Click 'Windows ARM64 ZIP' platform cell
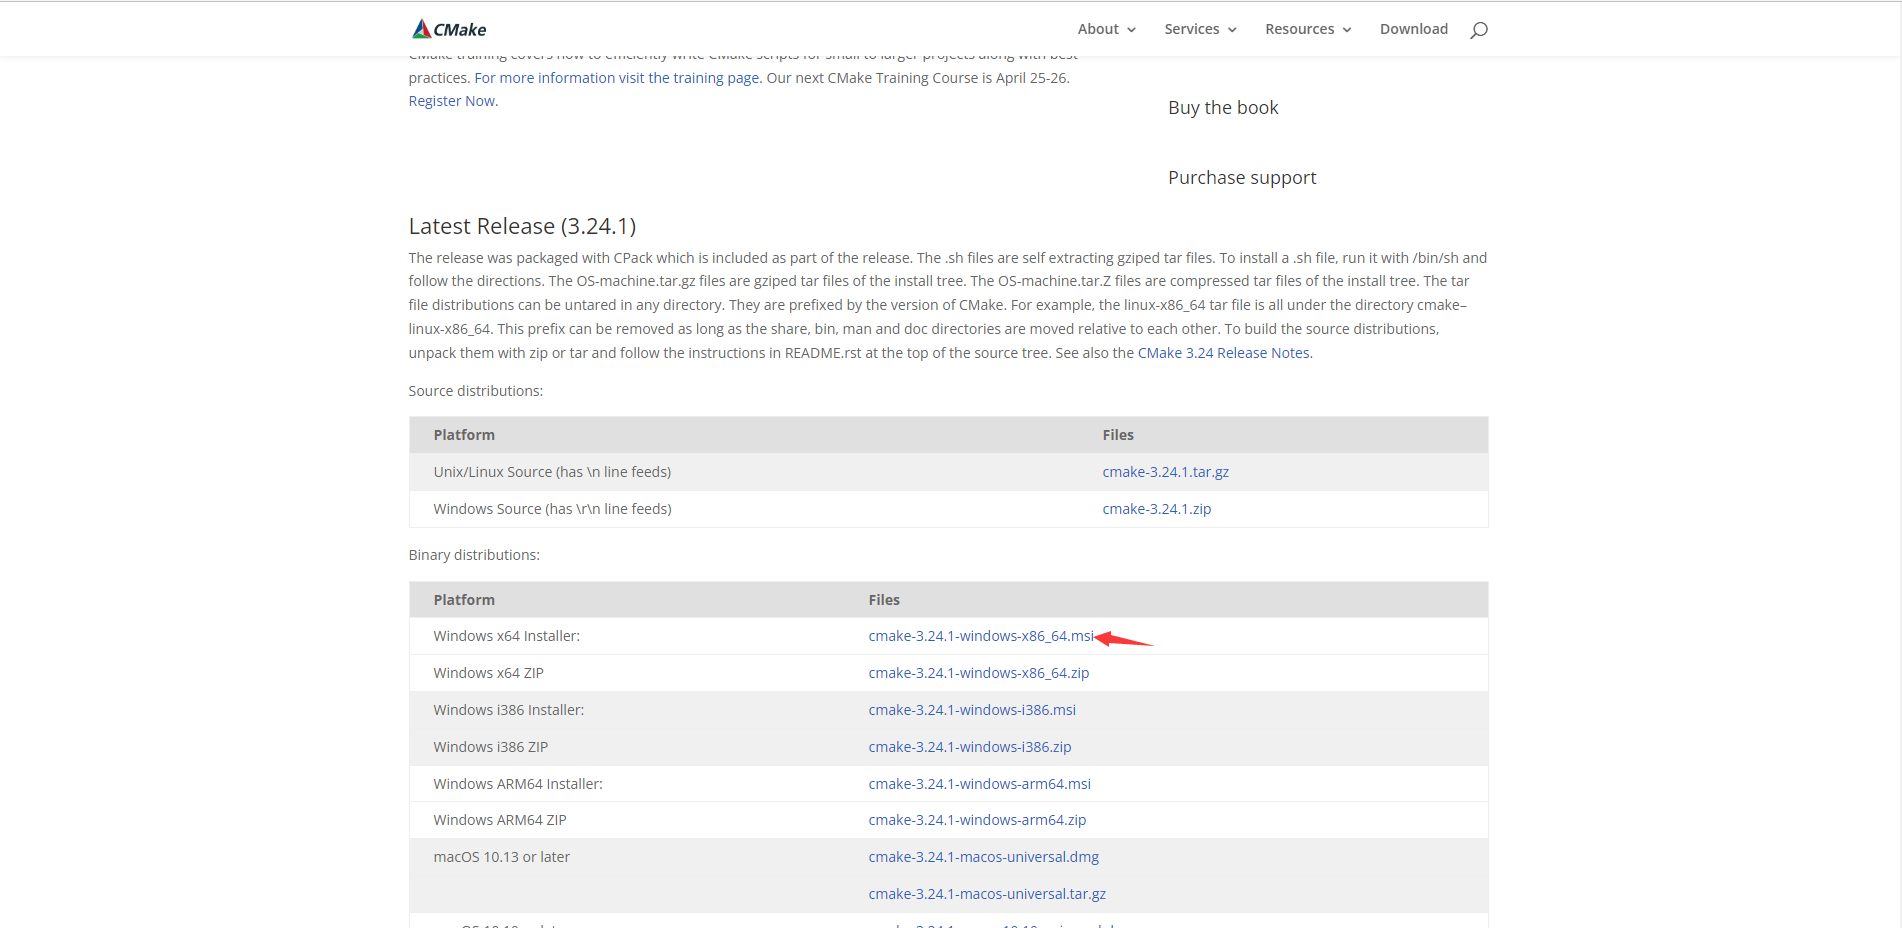Screen dimensions: 1902x928 [x=500, y=820]
